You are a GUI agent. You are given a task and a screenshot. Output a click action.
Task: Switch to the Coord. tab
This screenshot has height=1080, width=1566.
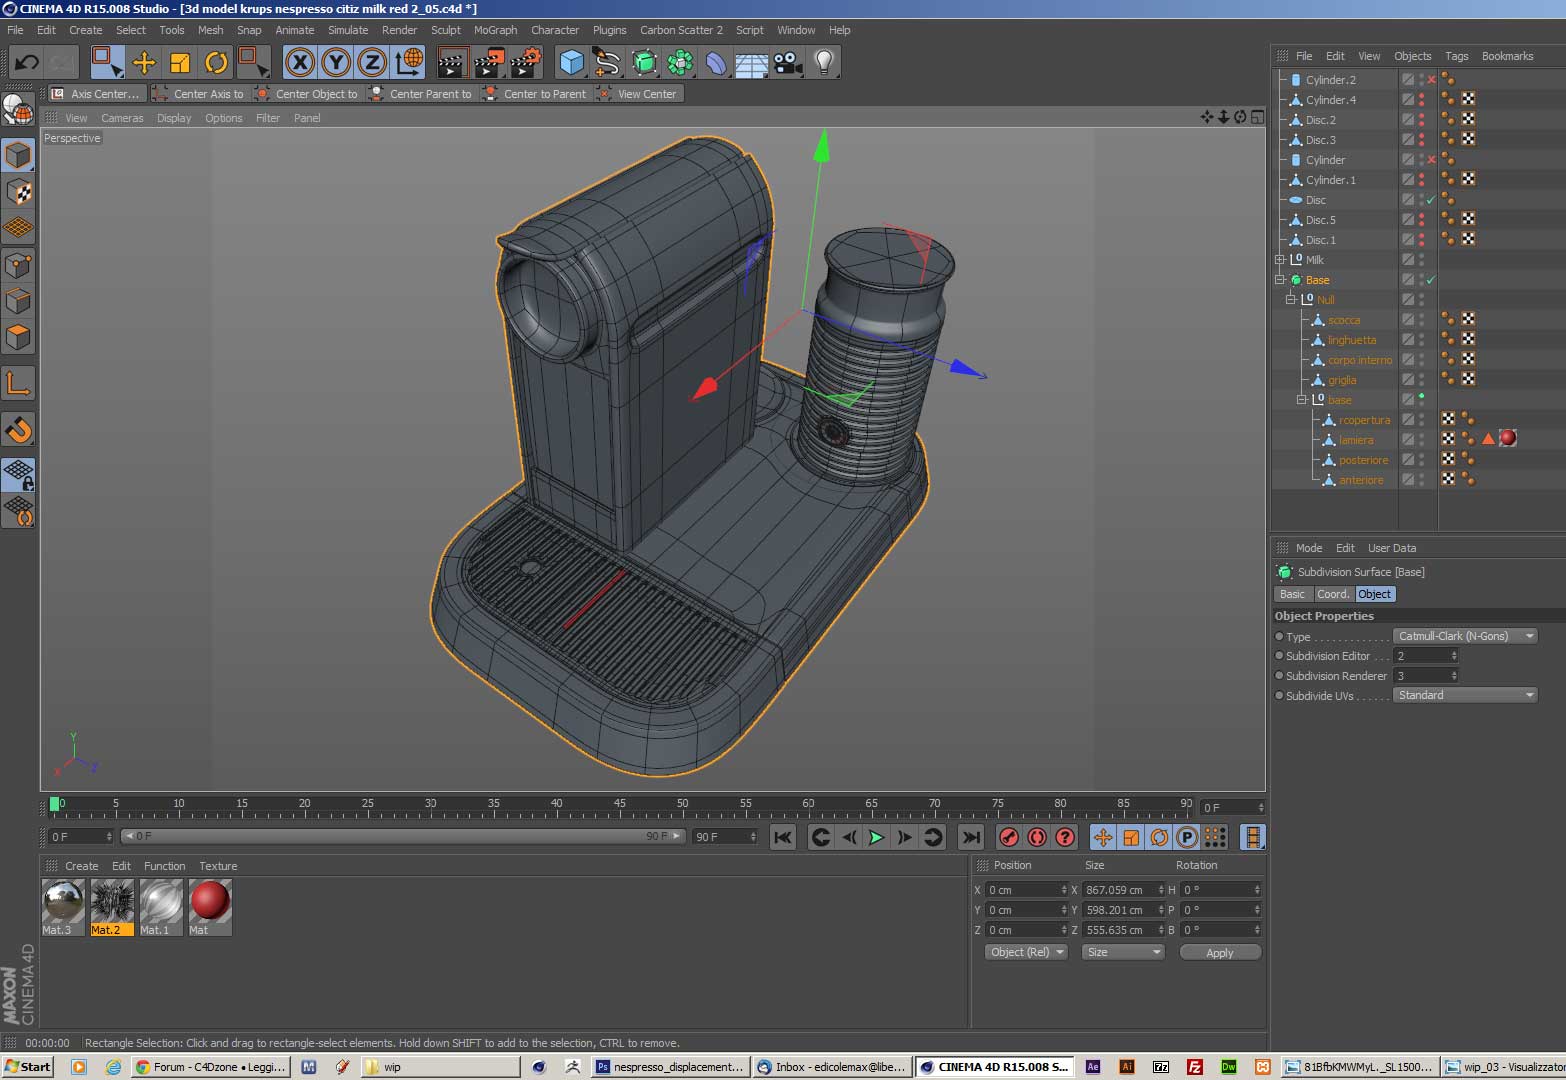(1332, 594)
